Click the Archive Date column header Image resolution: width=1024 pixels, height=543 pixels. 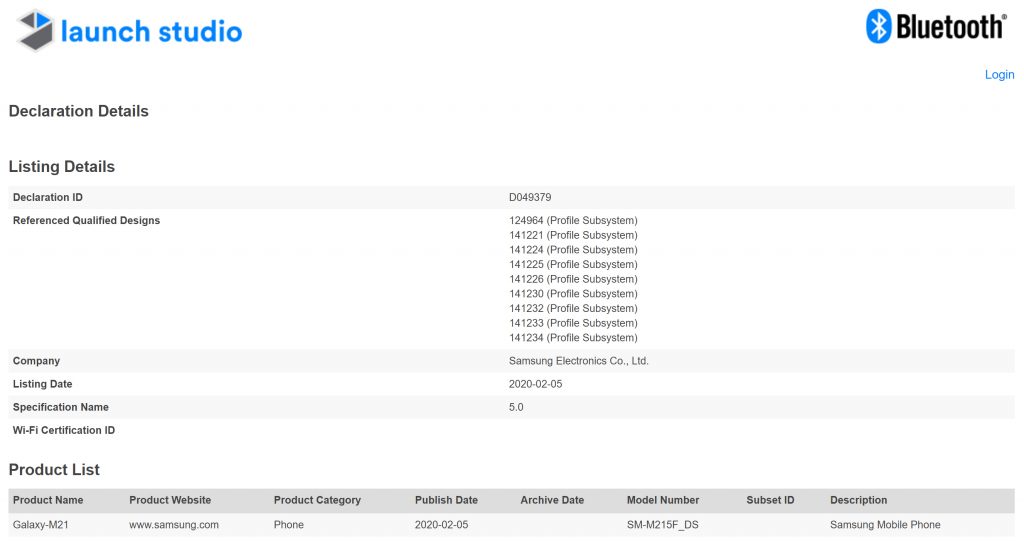pos(552,500)
